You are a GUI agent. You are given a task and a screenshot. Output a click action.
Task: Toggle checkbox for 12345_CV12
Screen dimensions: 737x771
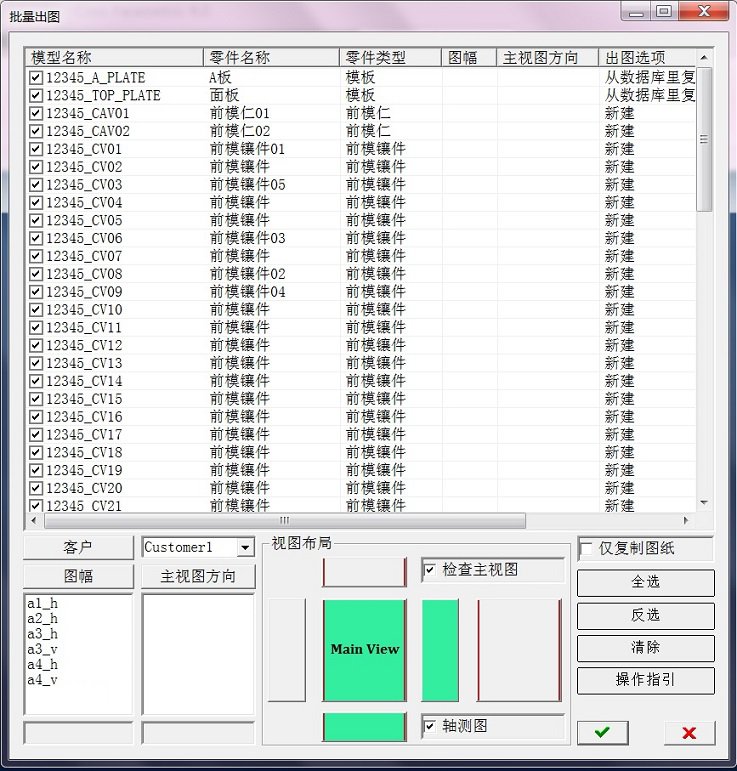pos(35,345)
